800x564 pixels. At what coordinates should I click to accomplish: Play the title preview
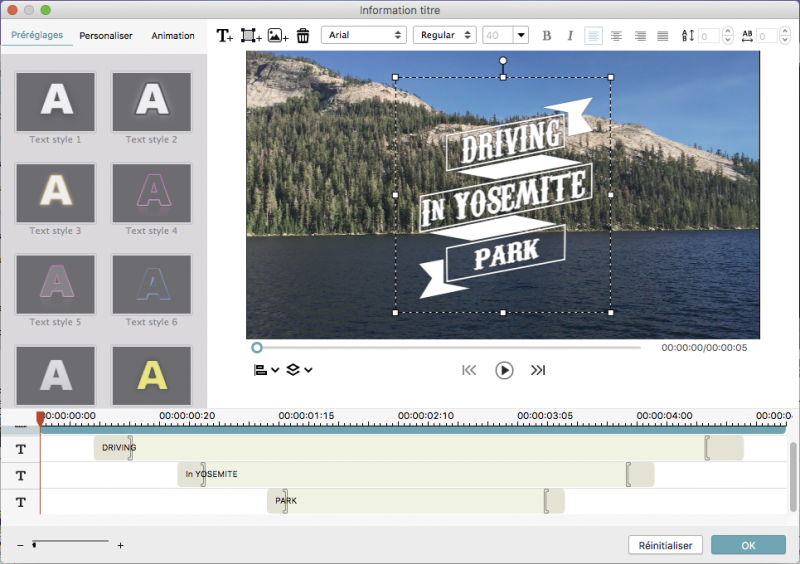pyautogui.click(x=504, y=370)
